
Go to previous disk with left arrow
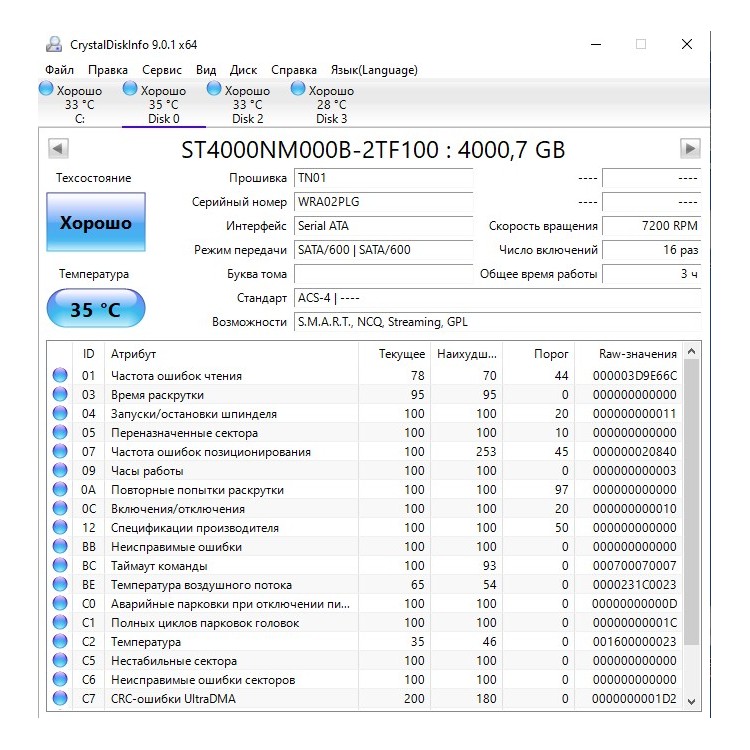pyautogui.click(x=58, y=148)
